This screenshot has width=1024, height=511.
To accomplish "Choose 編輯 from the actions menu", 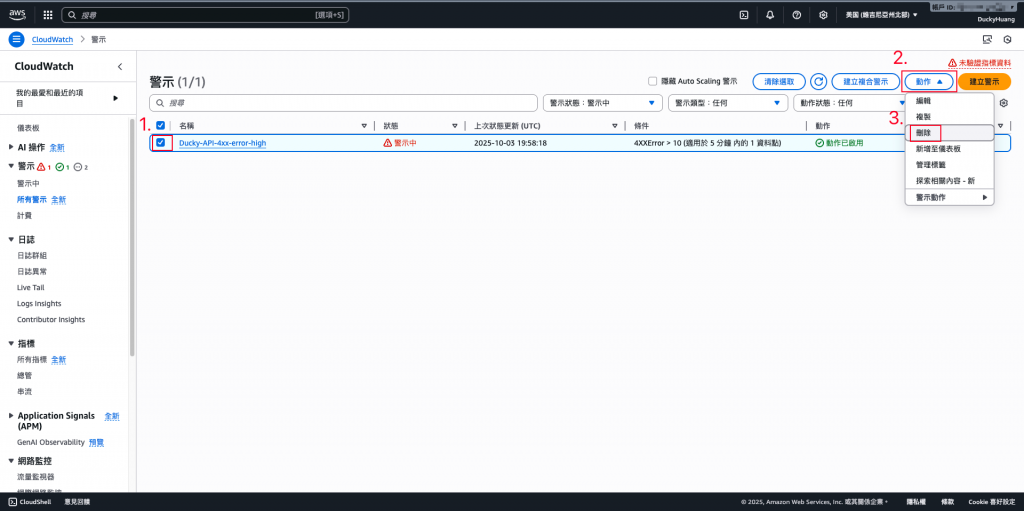I will (x=950, y=101).
